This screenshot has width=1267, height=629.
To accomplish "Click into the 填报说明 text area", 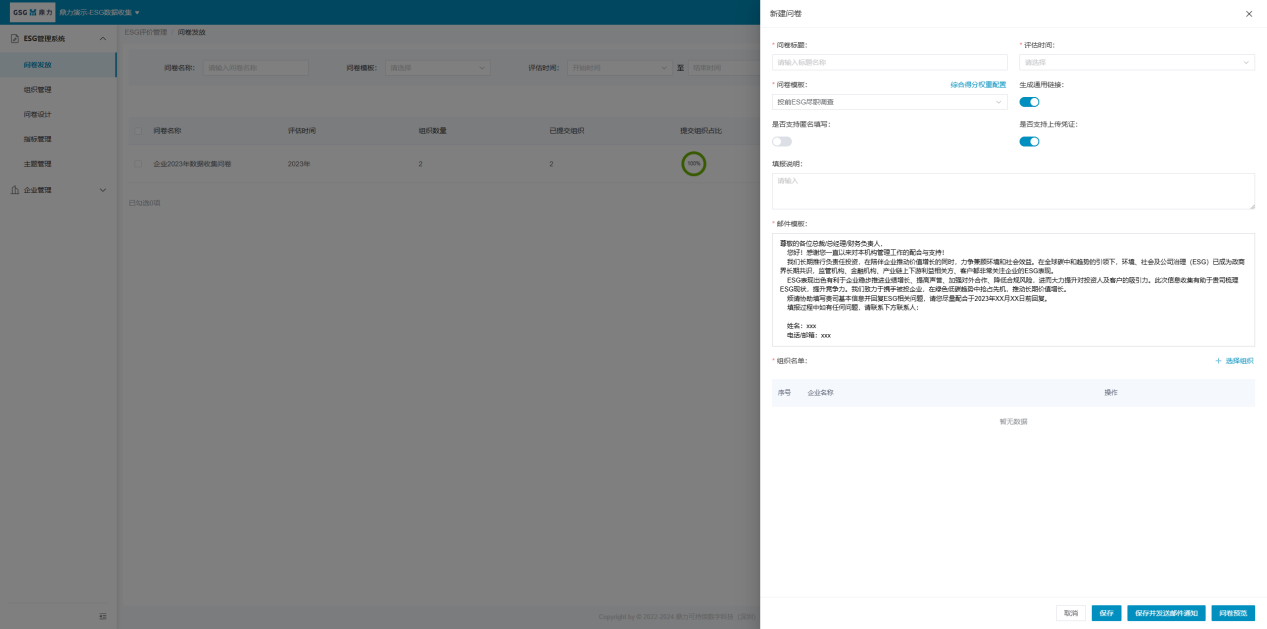I will [x=1012, y=191].
